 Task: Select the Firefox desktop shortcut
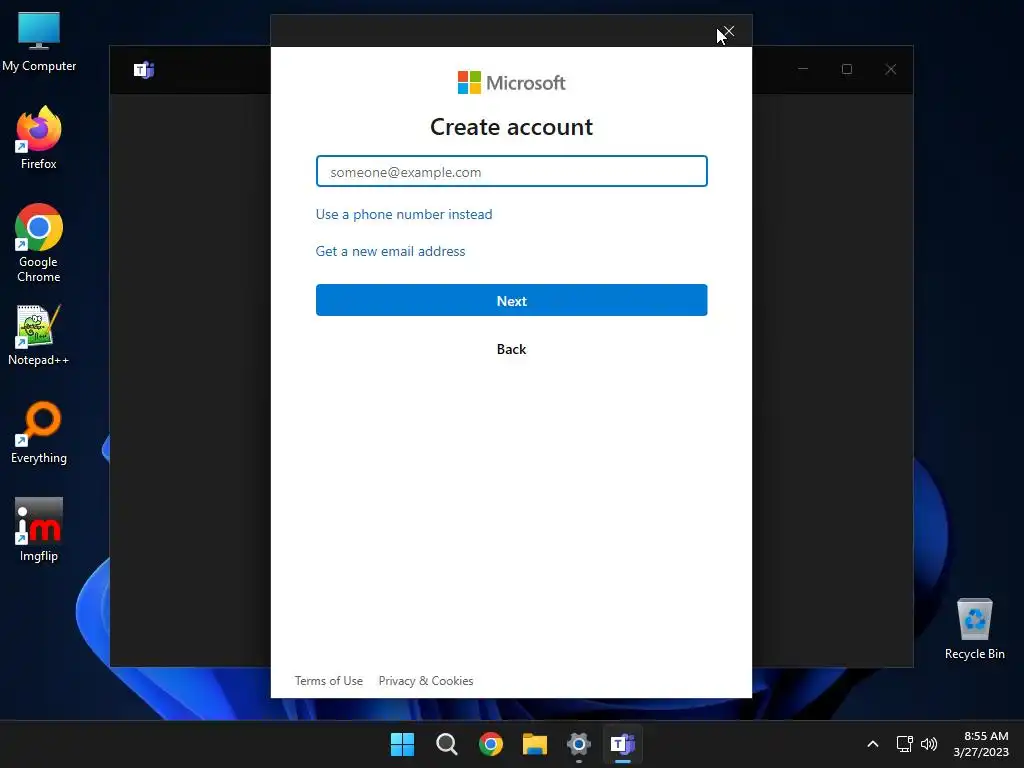tap(39, 138)
